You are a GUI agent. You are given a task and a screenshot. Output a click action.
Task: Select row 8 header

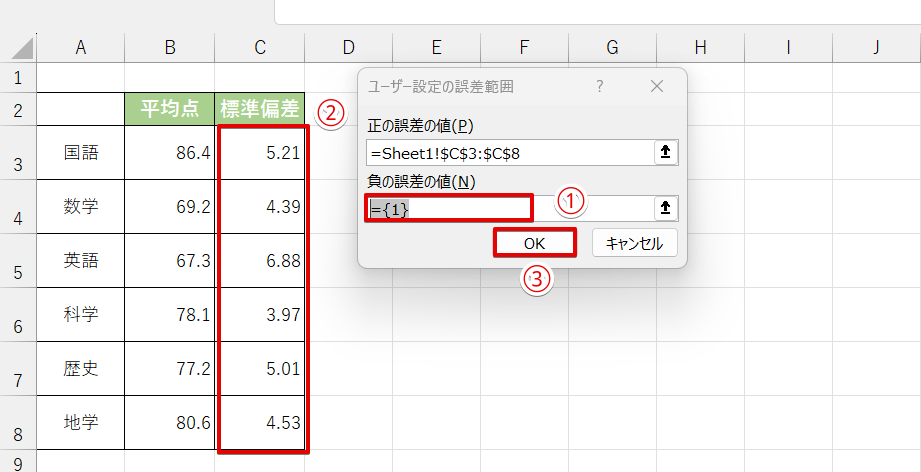point(18,423)
